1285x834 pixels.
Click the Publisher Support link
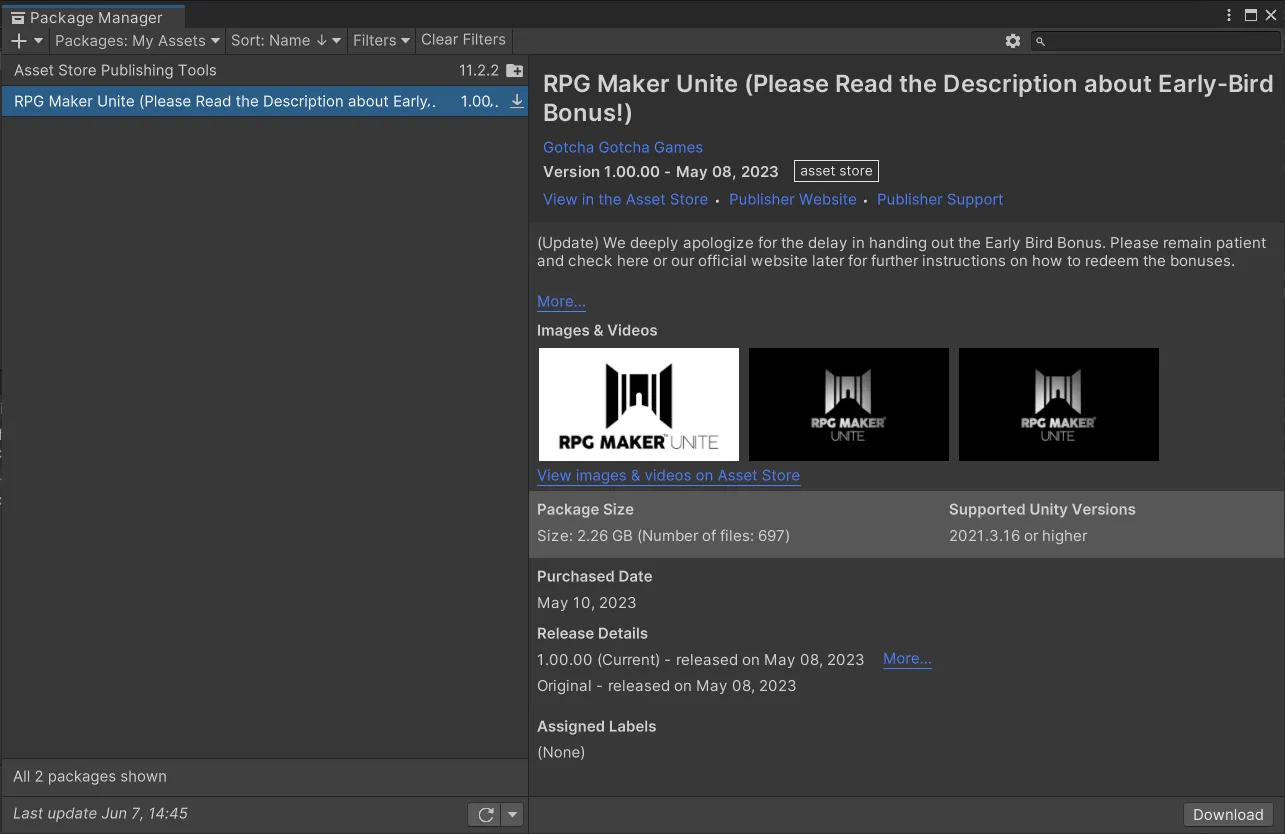tap(939, 199)
